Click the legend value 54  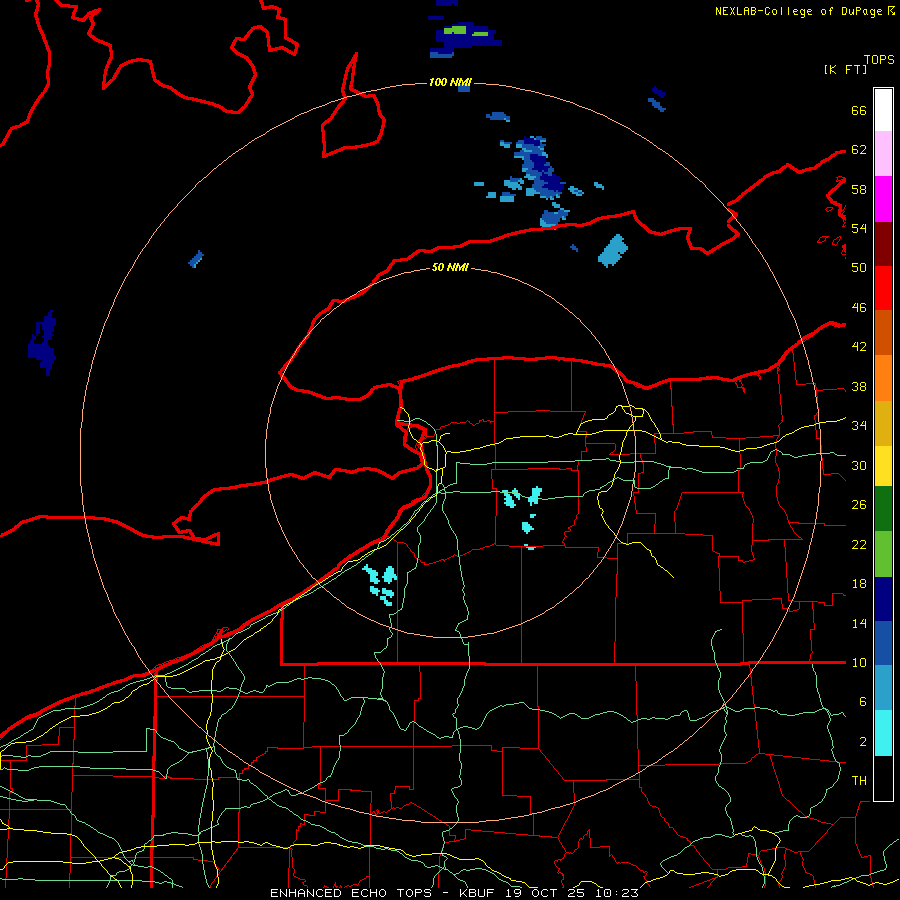coord(859,228)
